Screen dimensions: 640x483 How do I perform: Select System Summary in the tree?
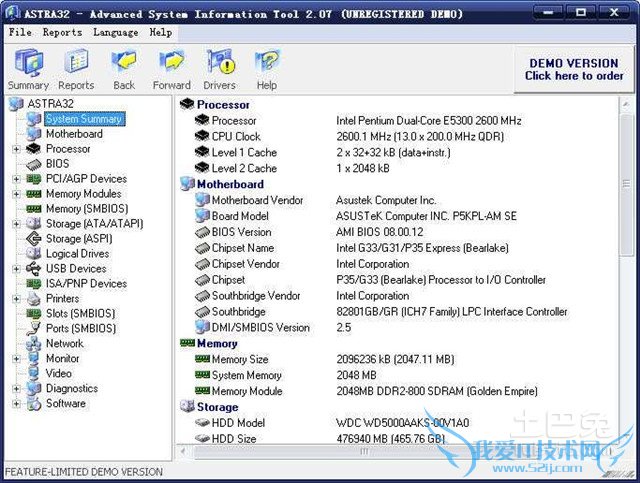click(84, 119)
